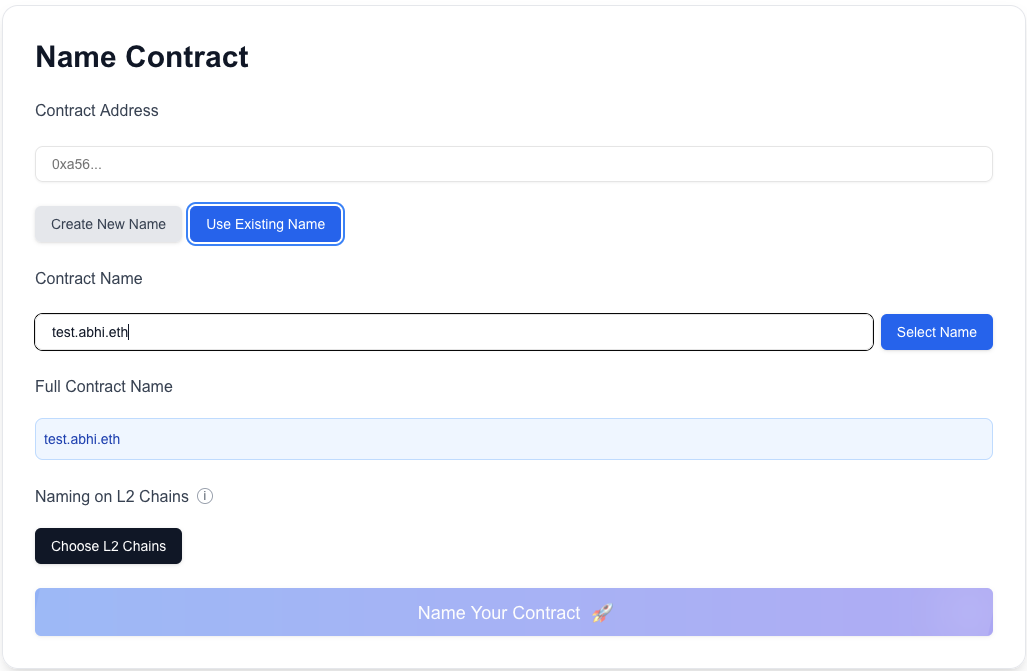Open the Choose L2 Chains selector
Viewport: 1027px width, 671px height.
point(108,546)
